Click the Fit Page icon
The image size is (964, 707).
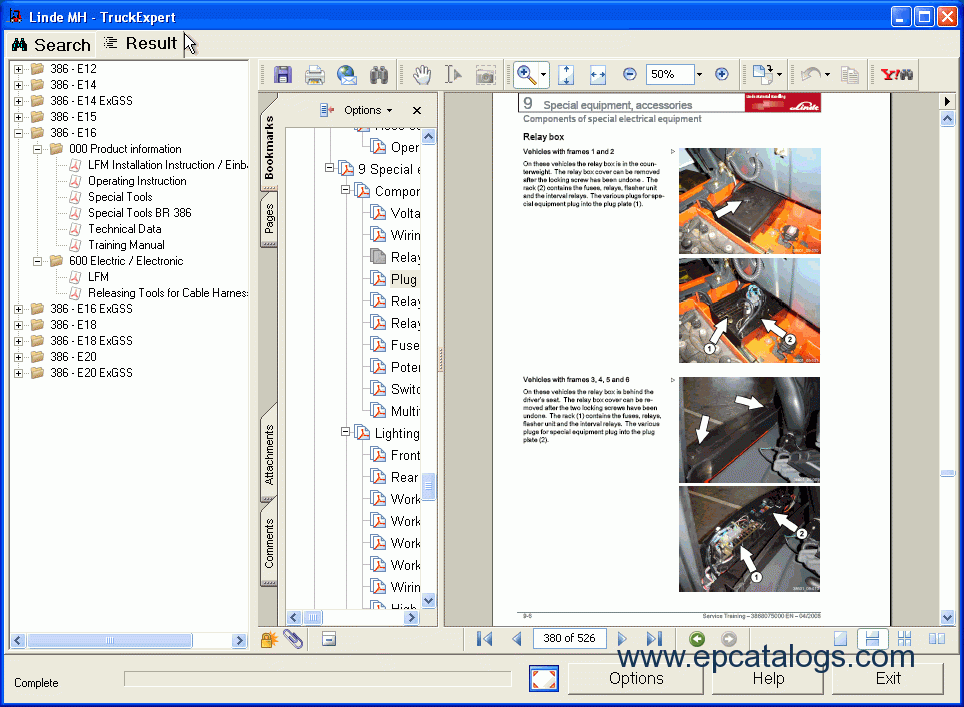566,75
